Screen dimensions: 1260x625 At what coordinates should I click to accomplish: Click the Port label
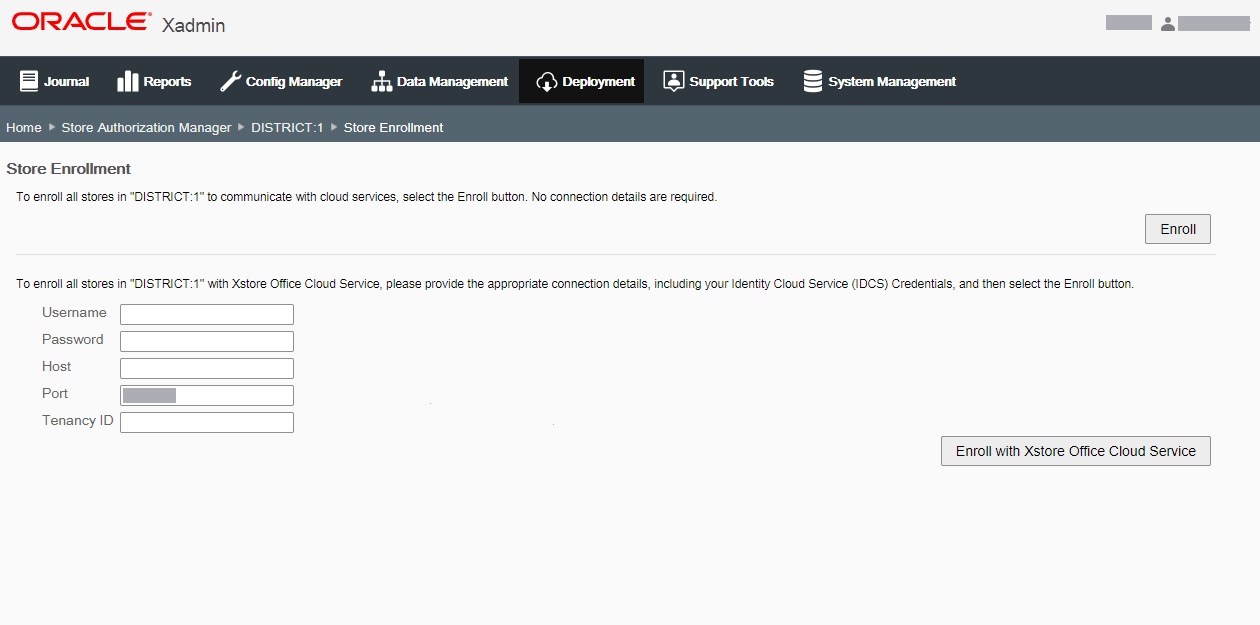(x=55, y=393)
